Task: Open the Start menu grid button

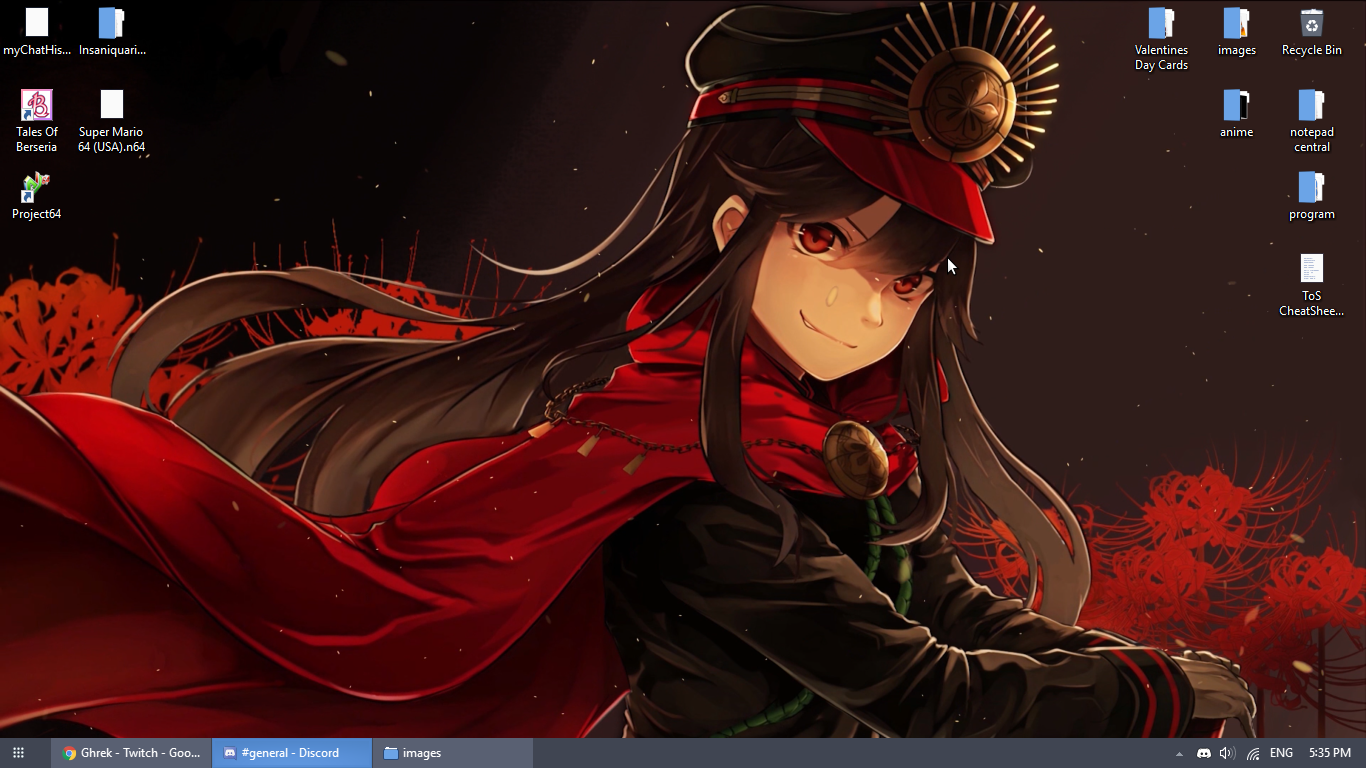Action: (18, 753)
